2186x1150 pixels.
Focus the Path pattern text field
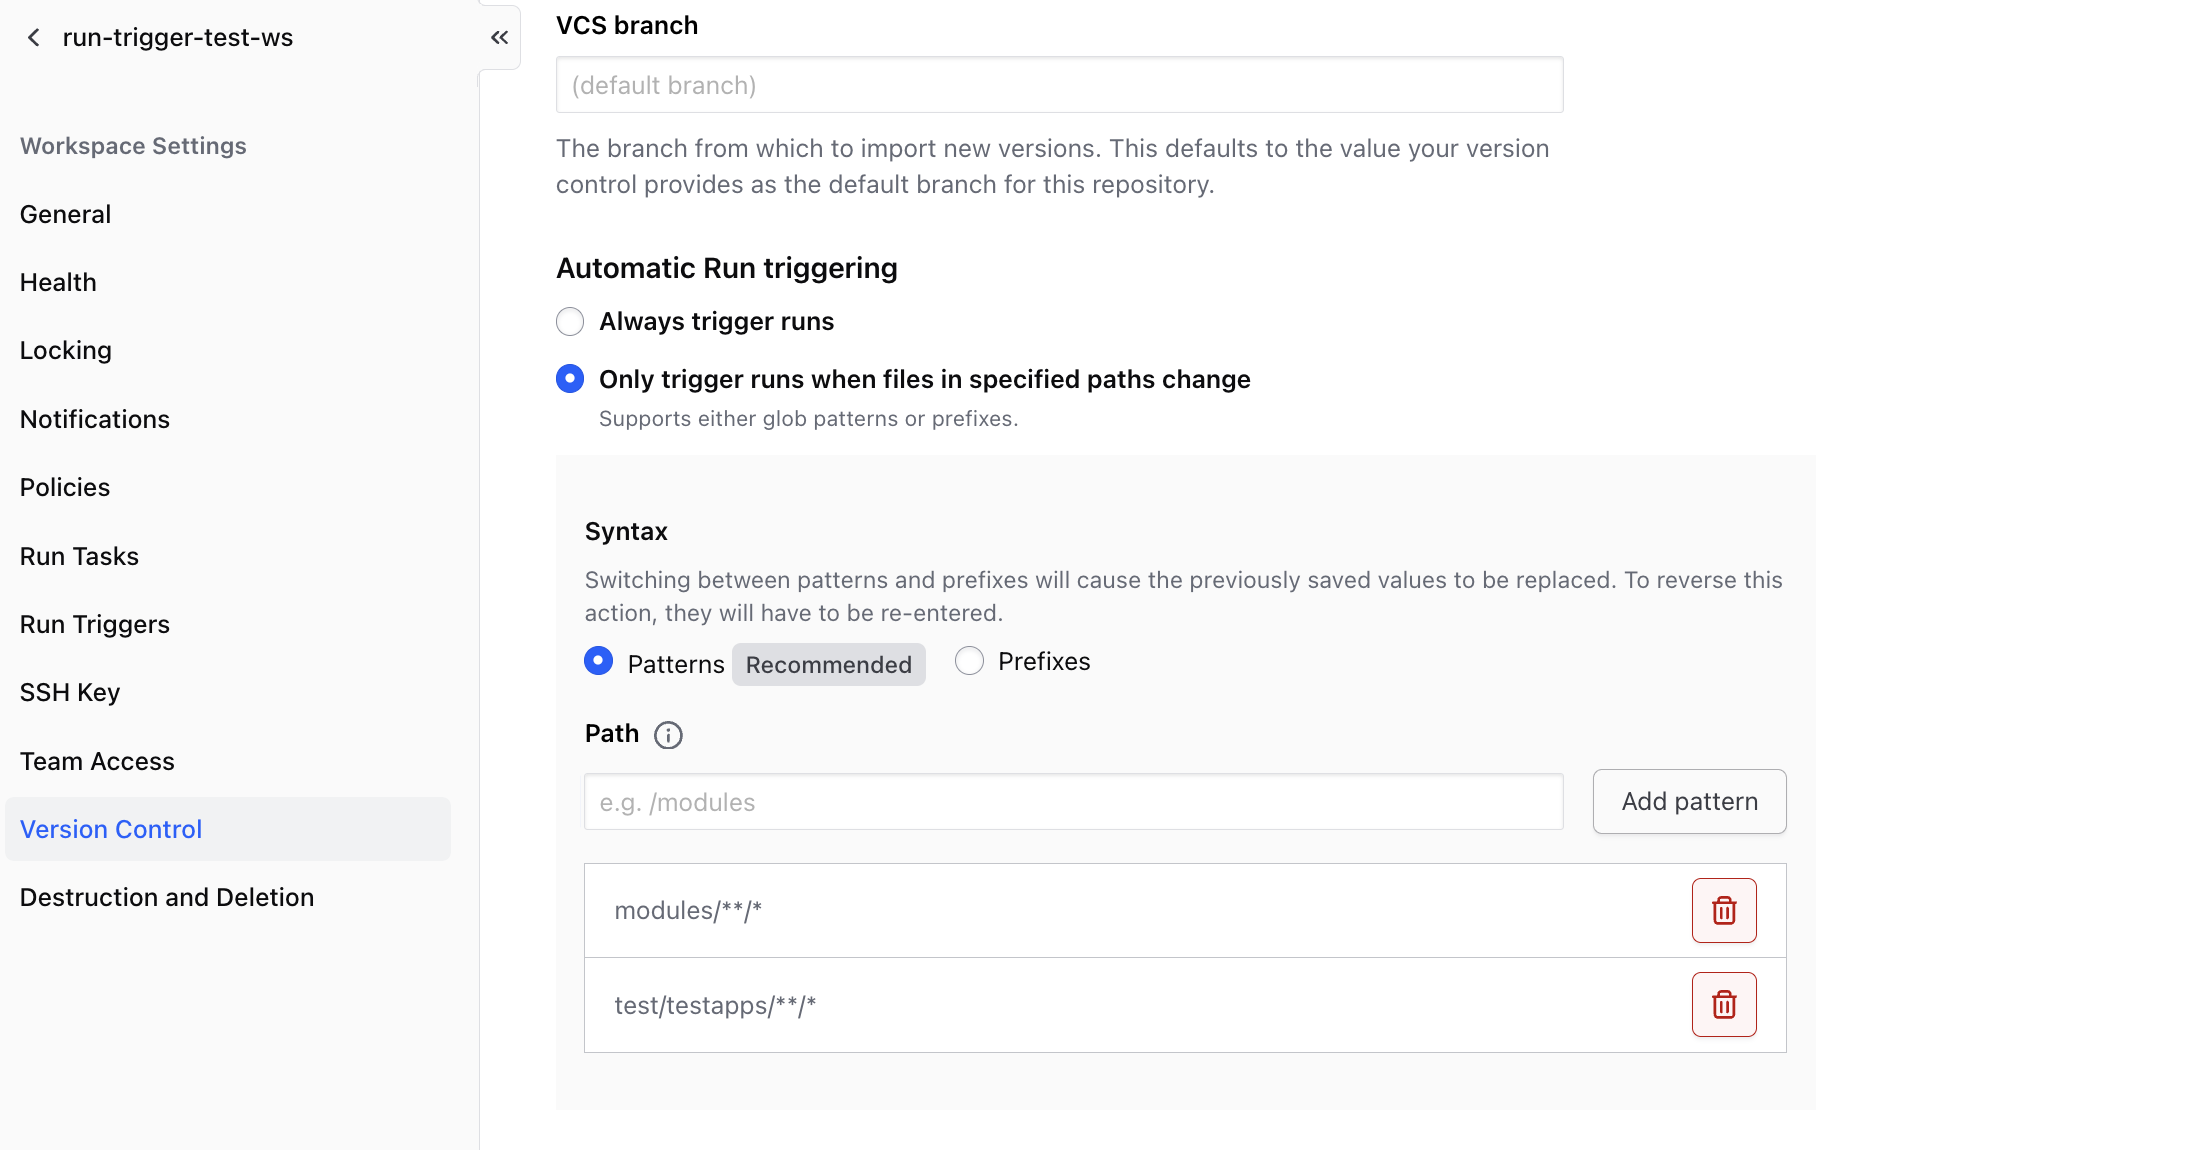click(1073, 802)
